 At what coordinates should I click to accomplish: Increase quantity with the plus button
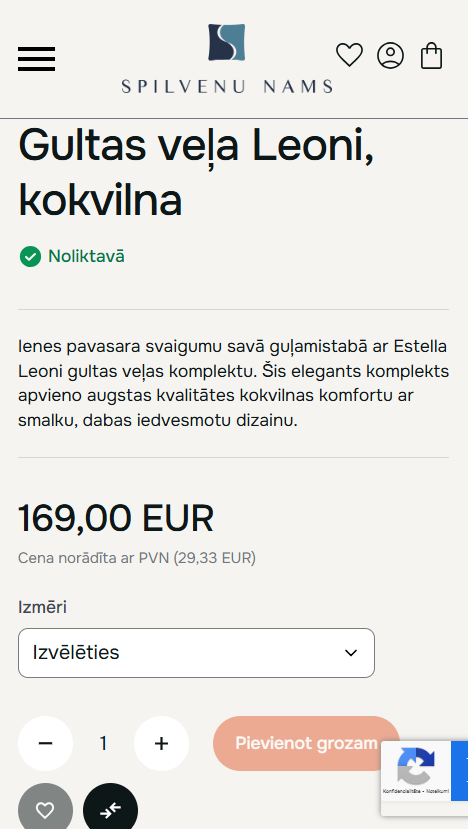161,743
